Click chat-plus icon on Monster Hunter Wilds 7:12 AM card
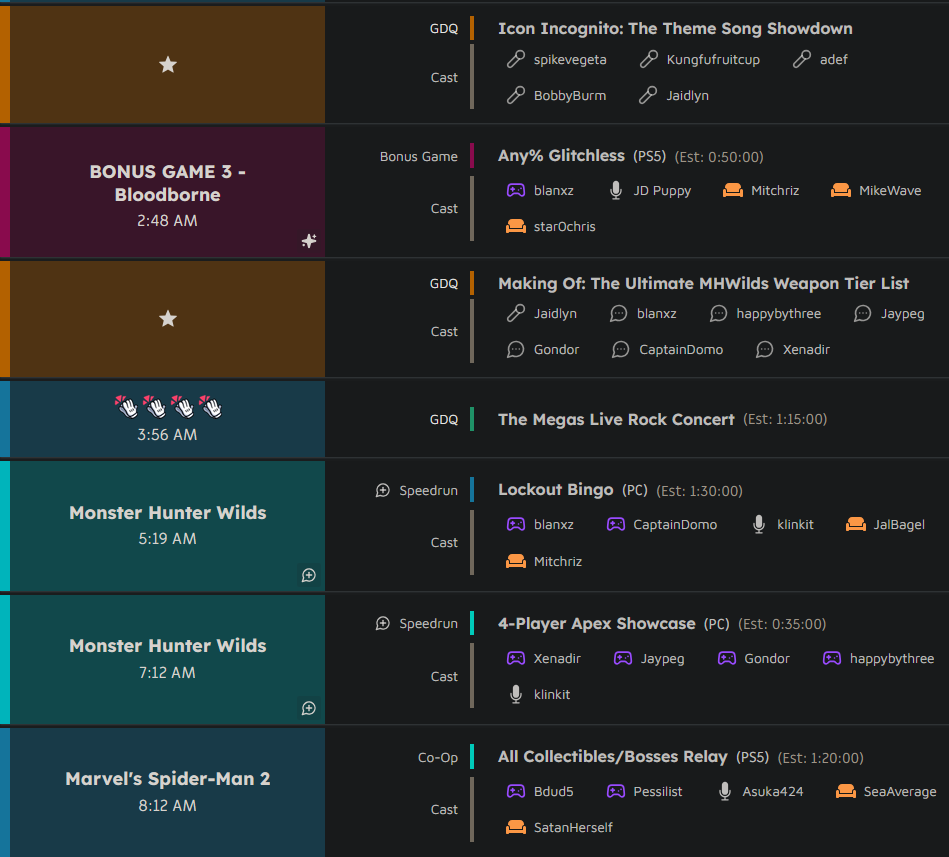This screenshot has width=949, height=857. (x=309, y=708)
